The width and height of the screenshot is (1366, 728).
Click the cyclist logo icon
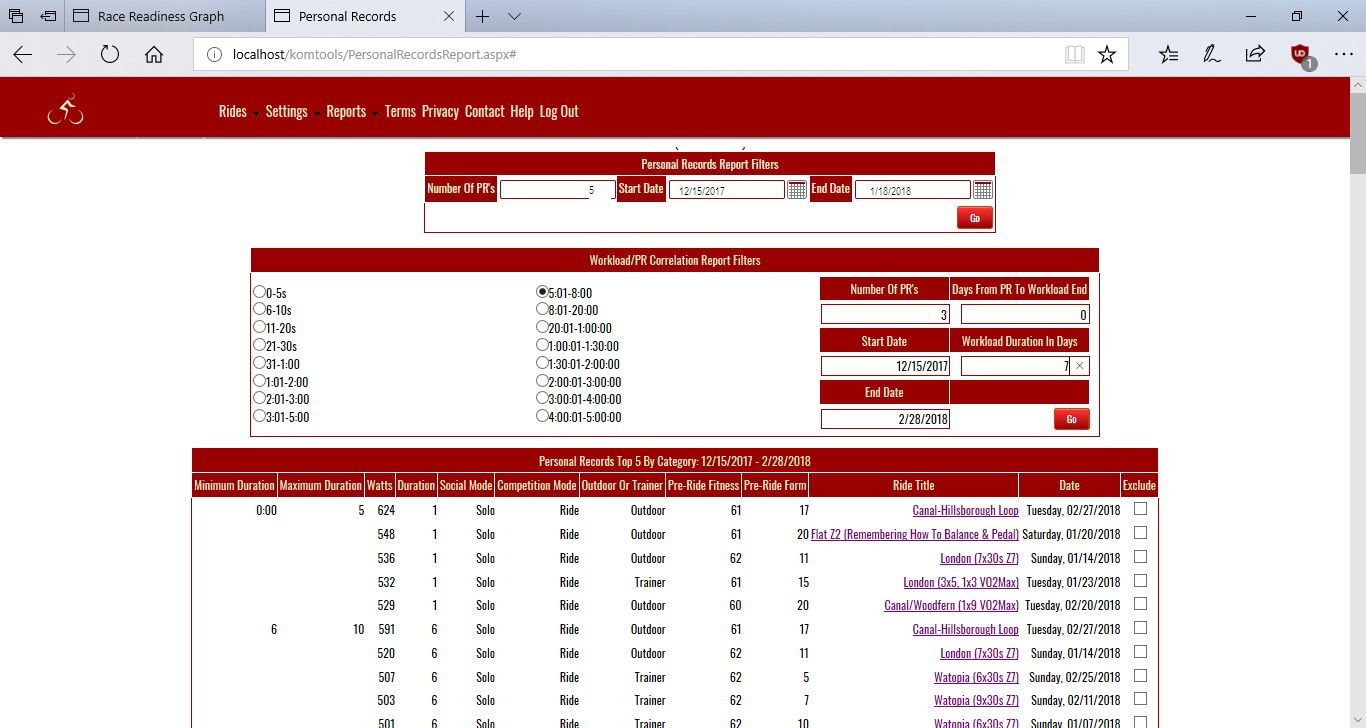coord(65,111)
